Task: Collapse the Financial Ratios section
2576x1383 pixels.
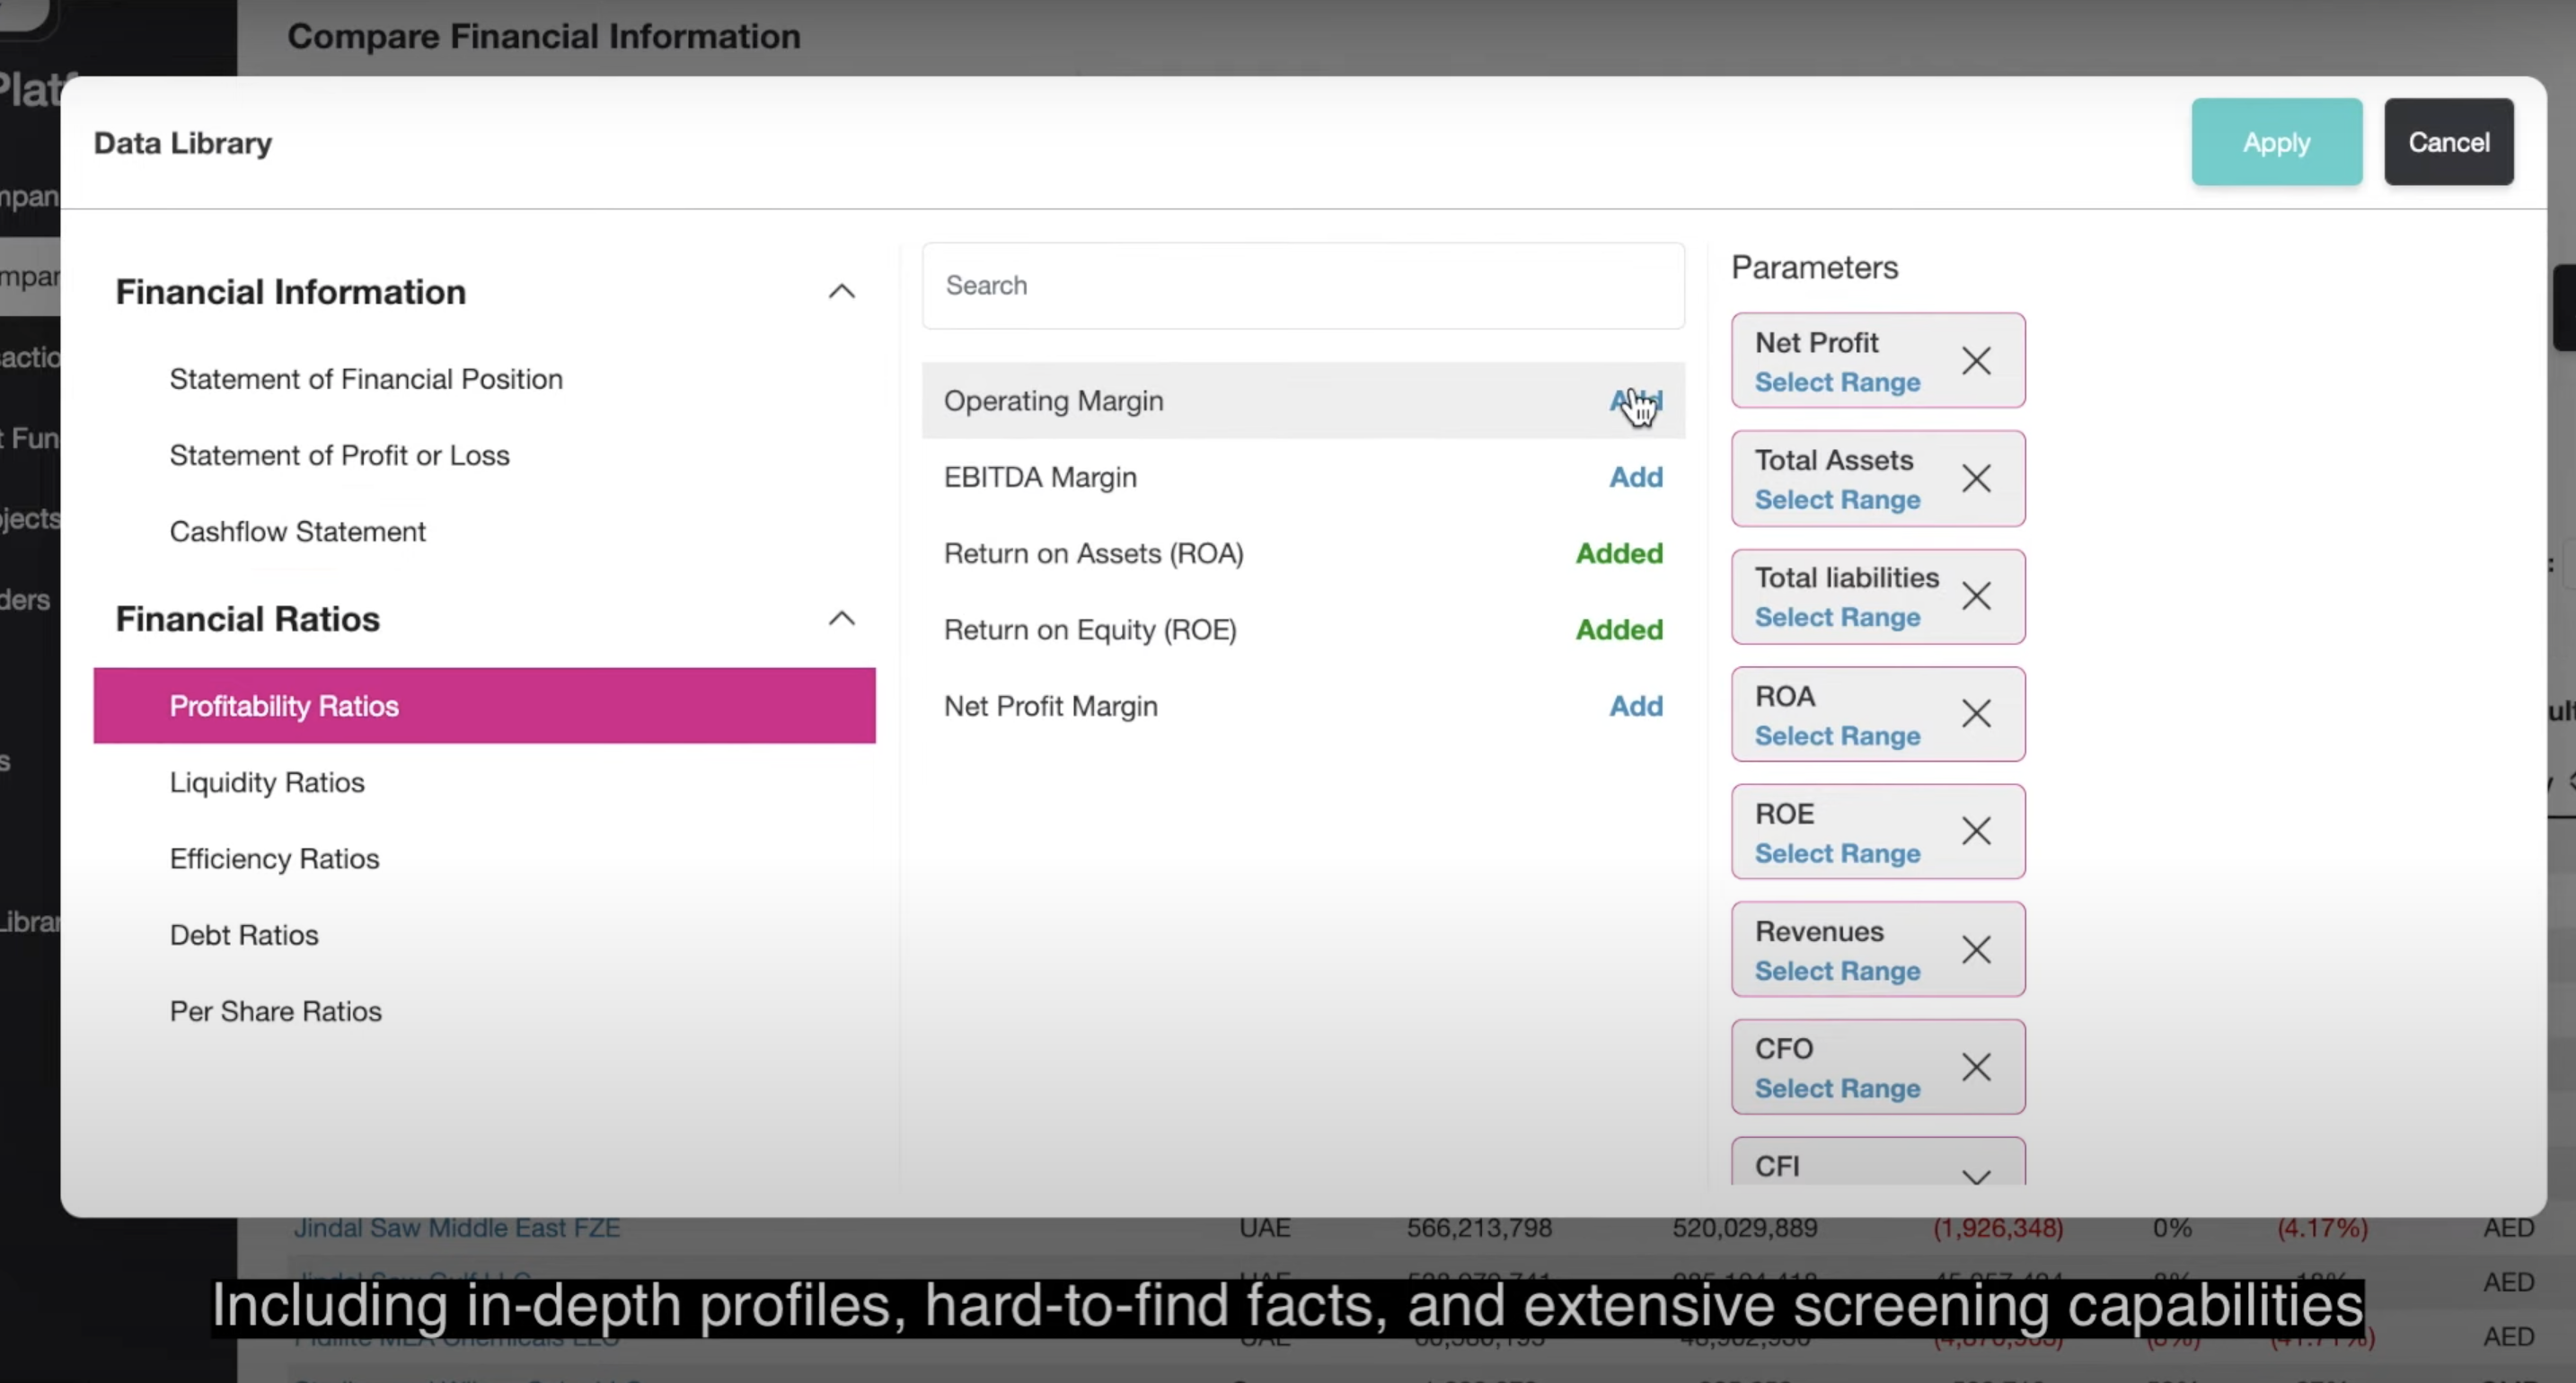Action: pyautogui.click(x=841, y=619)
